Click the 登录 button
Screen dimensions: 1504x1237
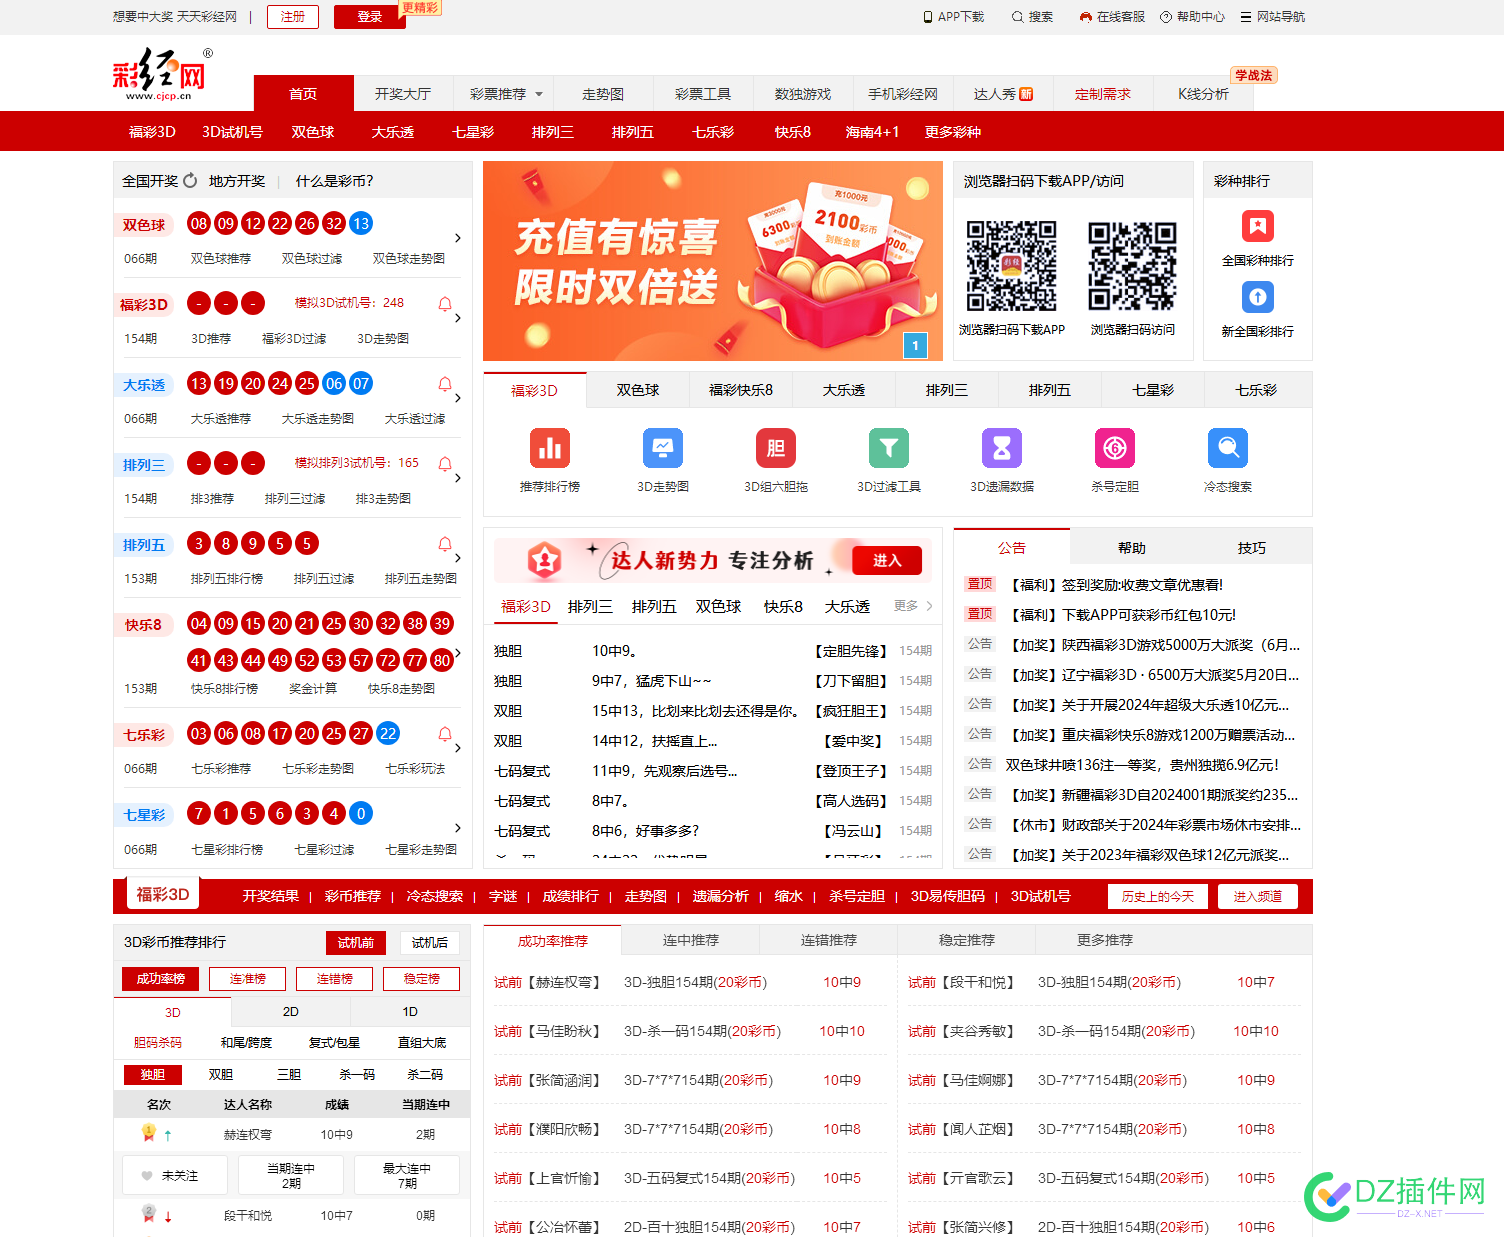point(370,17)
